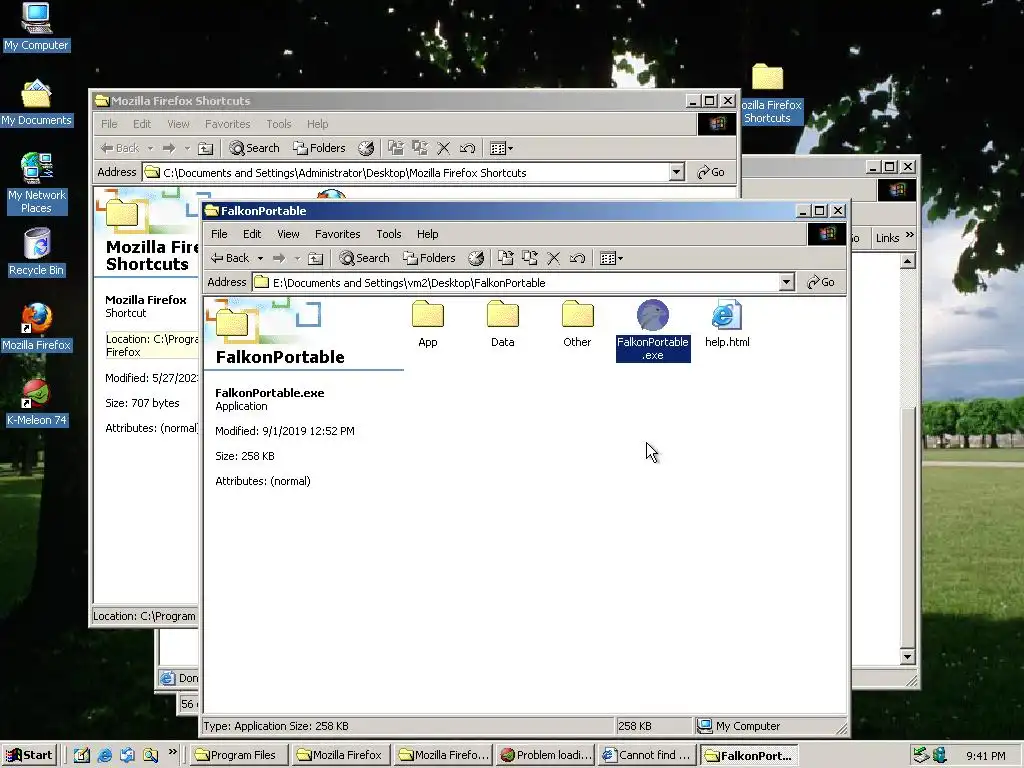Select My Computer desktop icon

[x=36, y=27]
